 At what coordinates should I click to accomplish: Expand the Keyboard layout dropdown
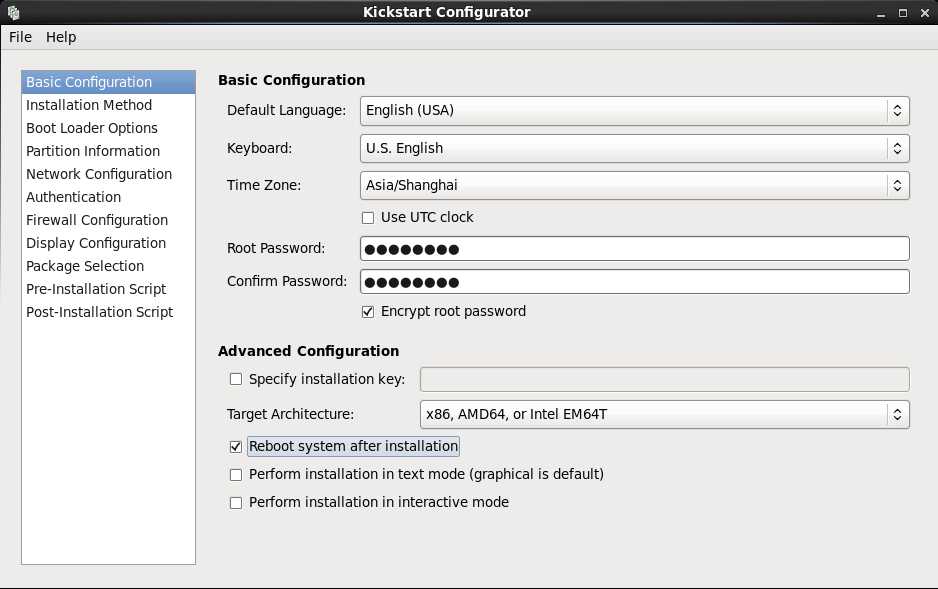click(635, 148)
